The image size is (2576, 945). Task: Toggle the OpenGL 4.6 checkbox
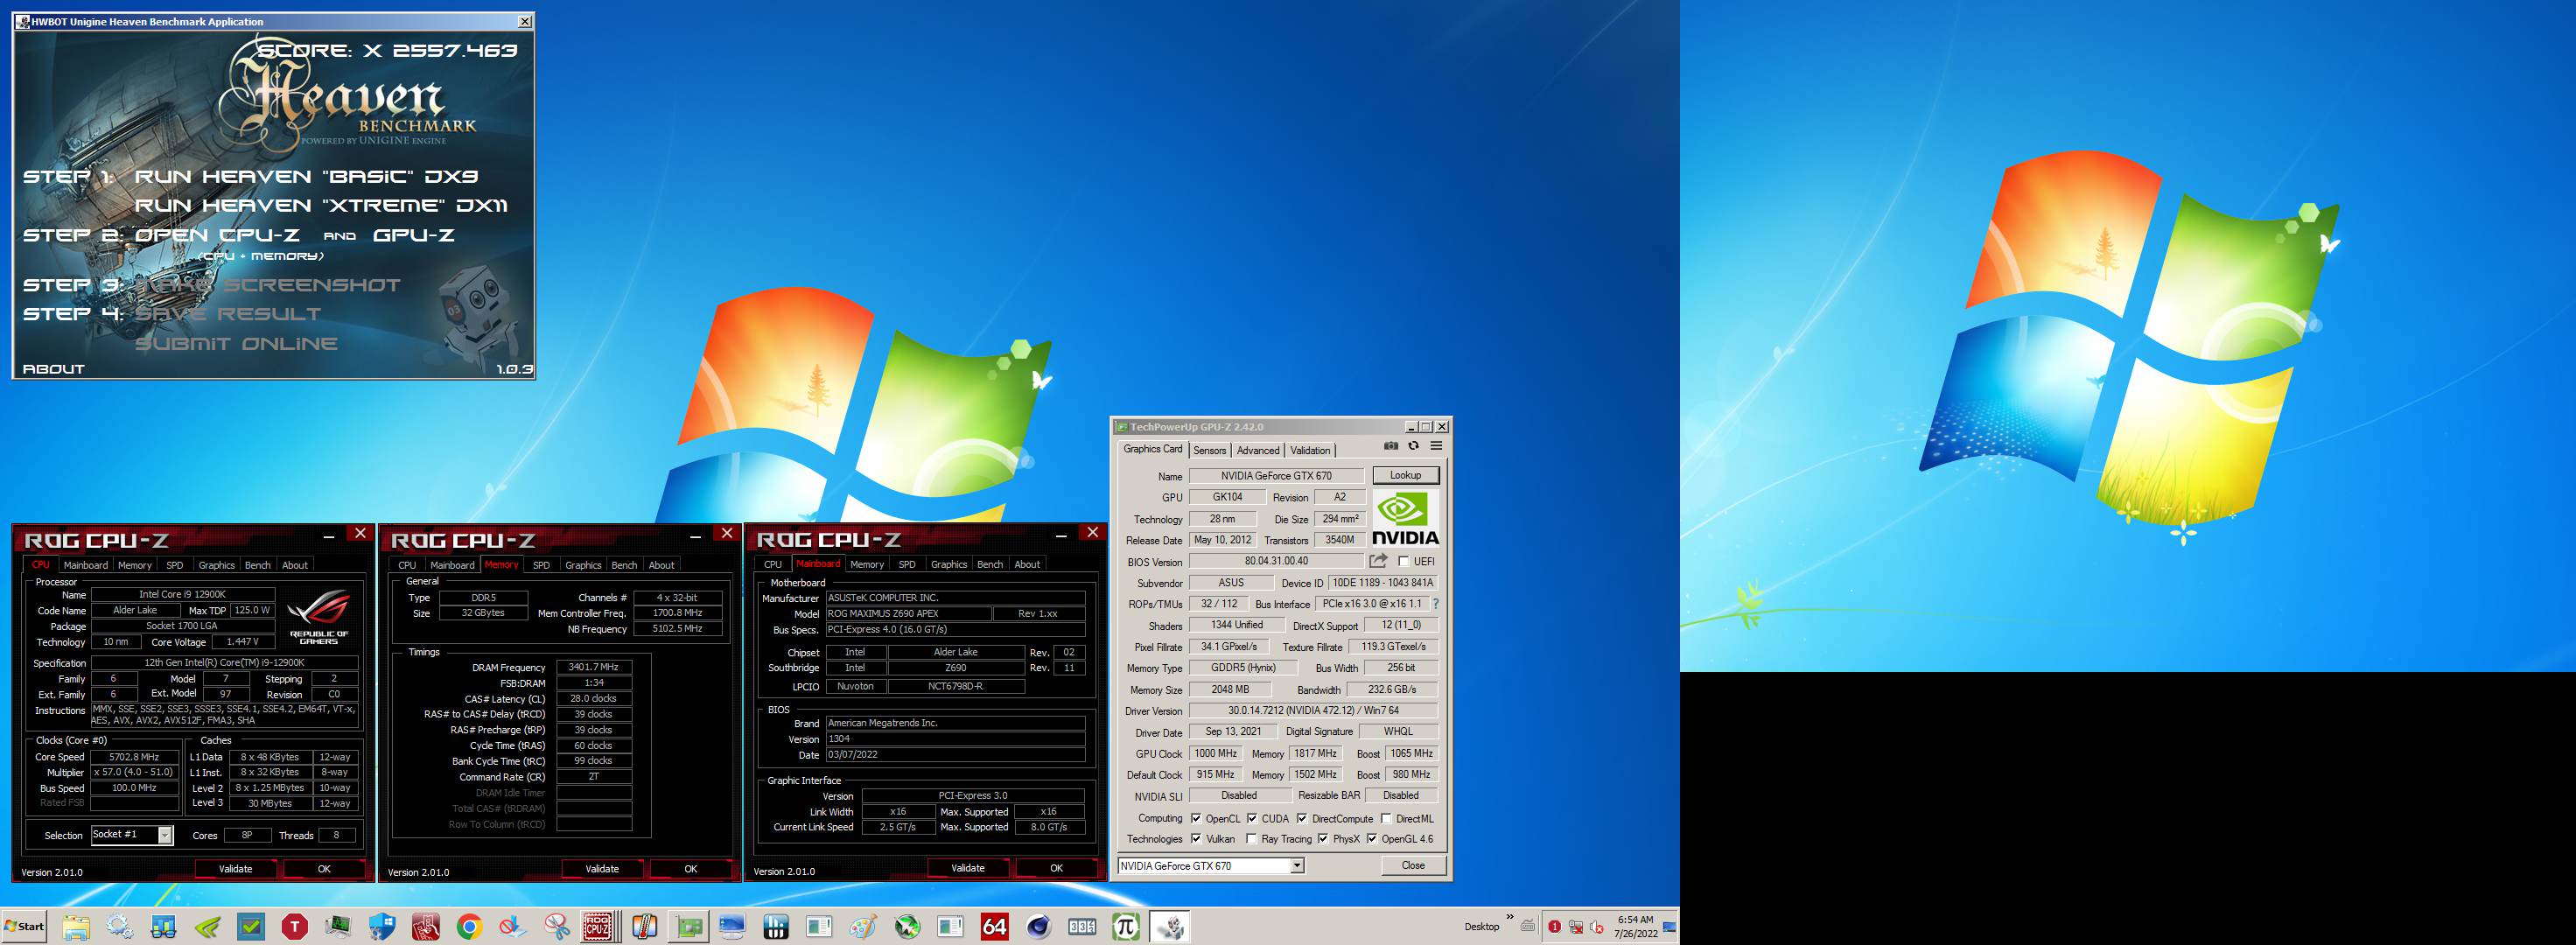pyautogui.click(x=1372, y=839)
